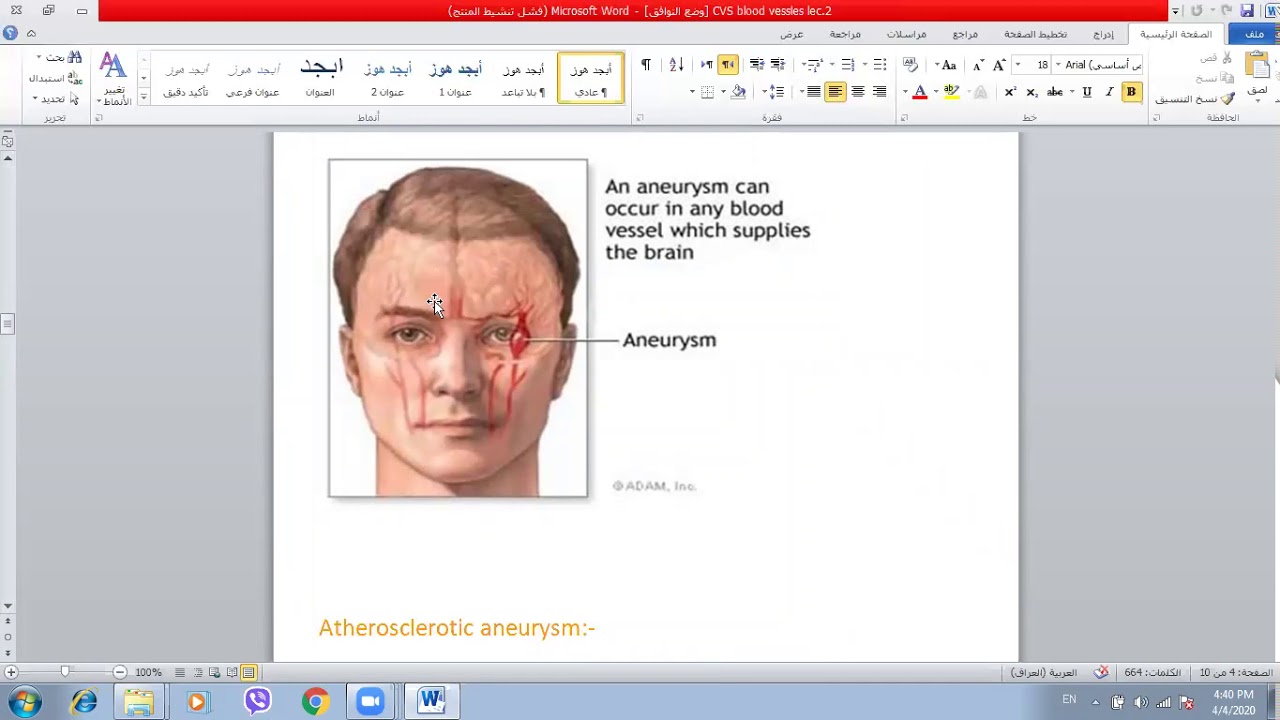Toggle Bold formatting in the font group
Viewport: 1280px width, 720px height.
1131,92
